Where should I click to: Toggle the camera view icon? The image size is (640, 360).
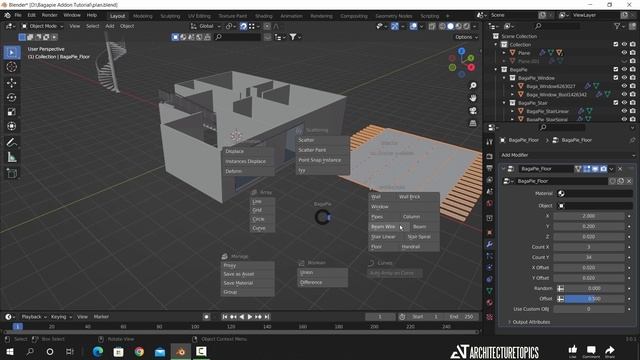(x=473, y=111)
